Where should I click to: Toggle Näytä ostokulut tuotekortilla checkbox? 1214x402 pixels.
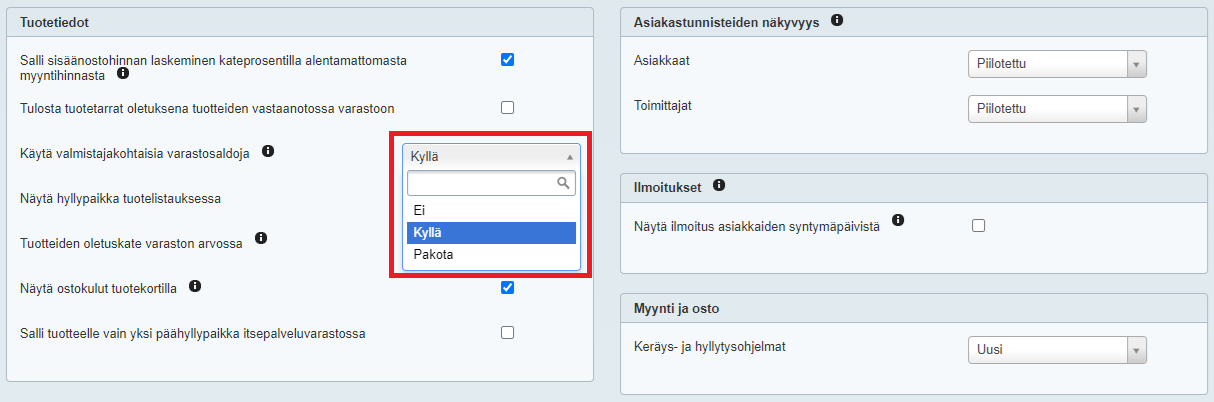click(507, 288)
